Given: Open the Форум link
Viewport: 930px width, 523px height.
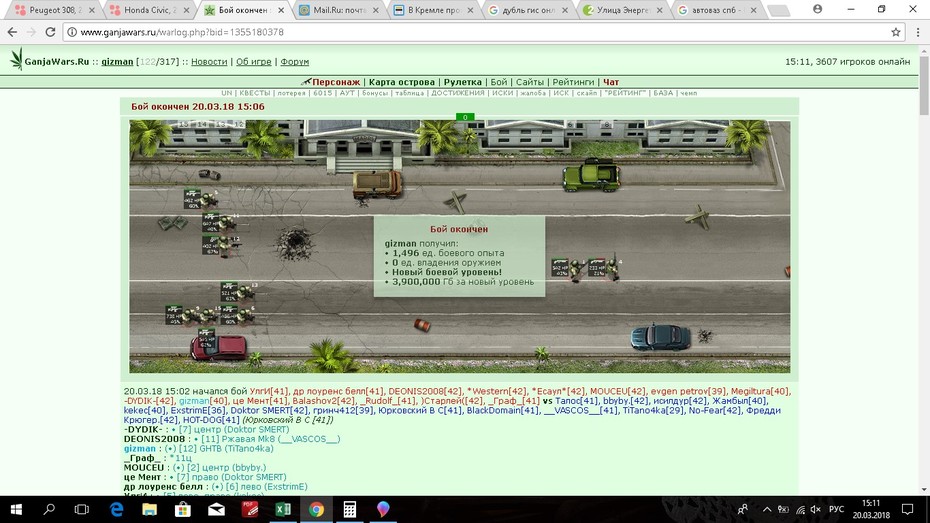Looking at the screenshot, I should click(295, 62).
